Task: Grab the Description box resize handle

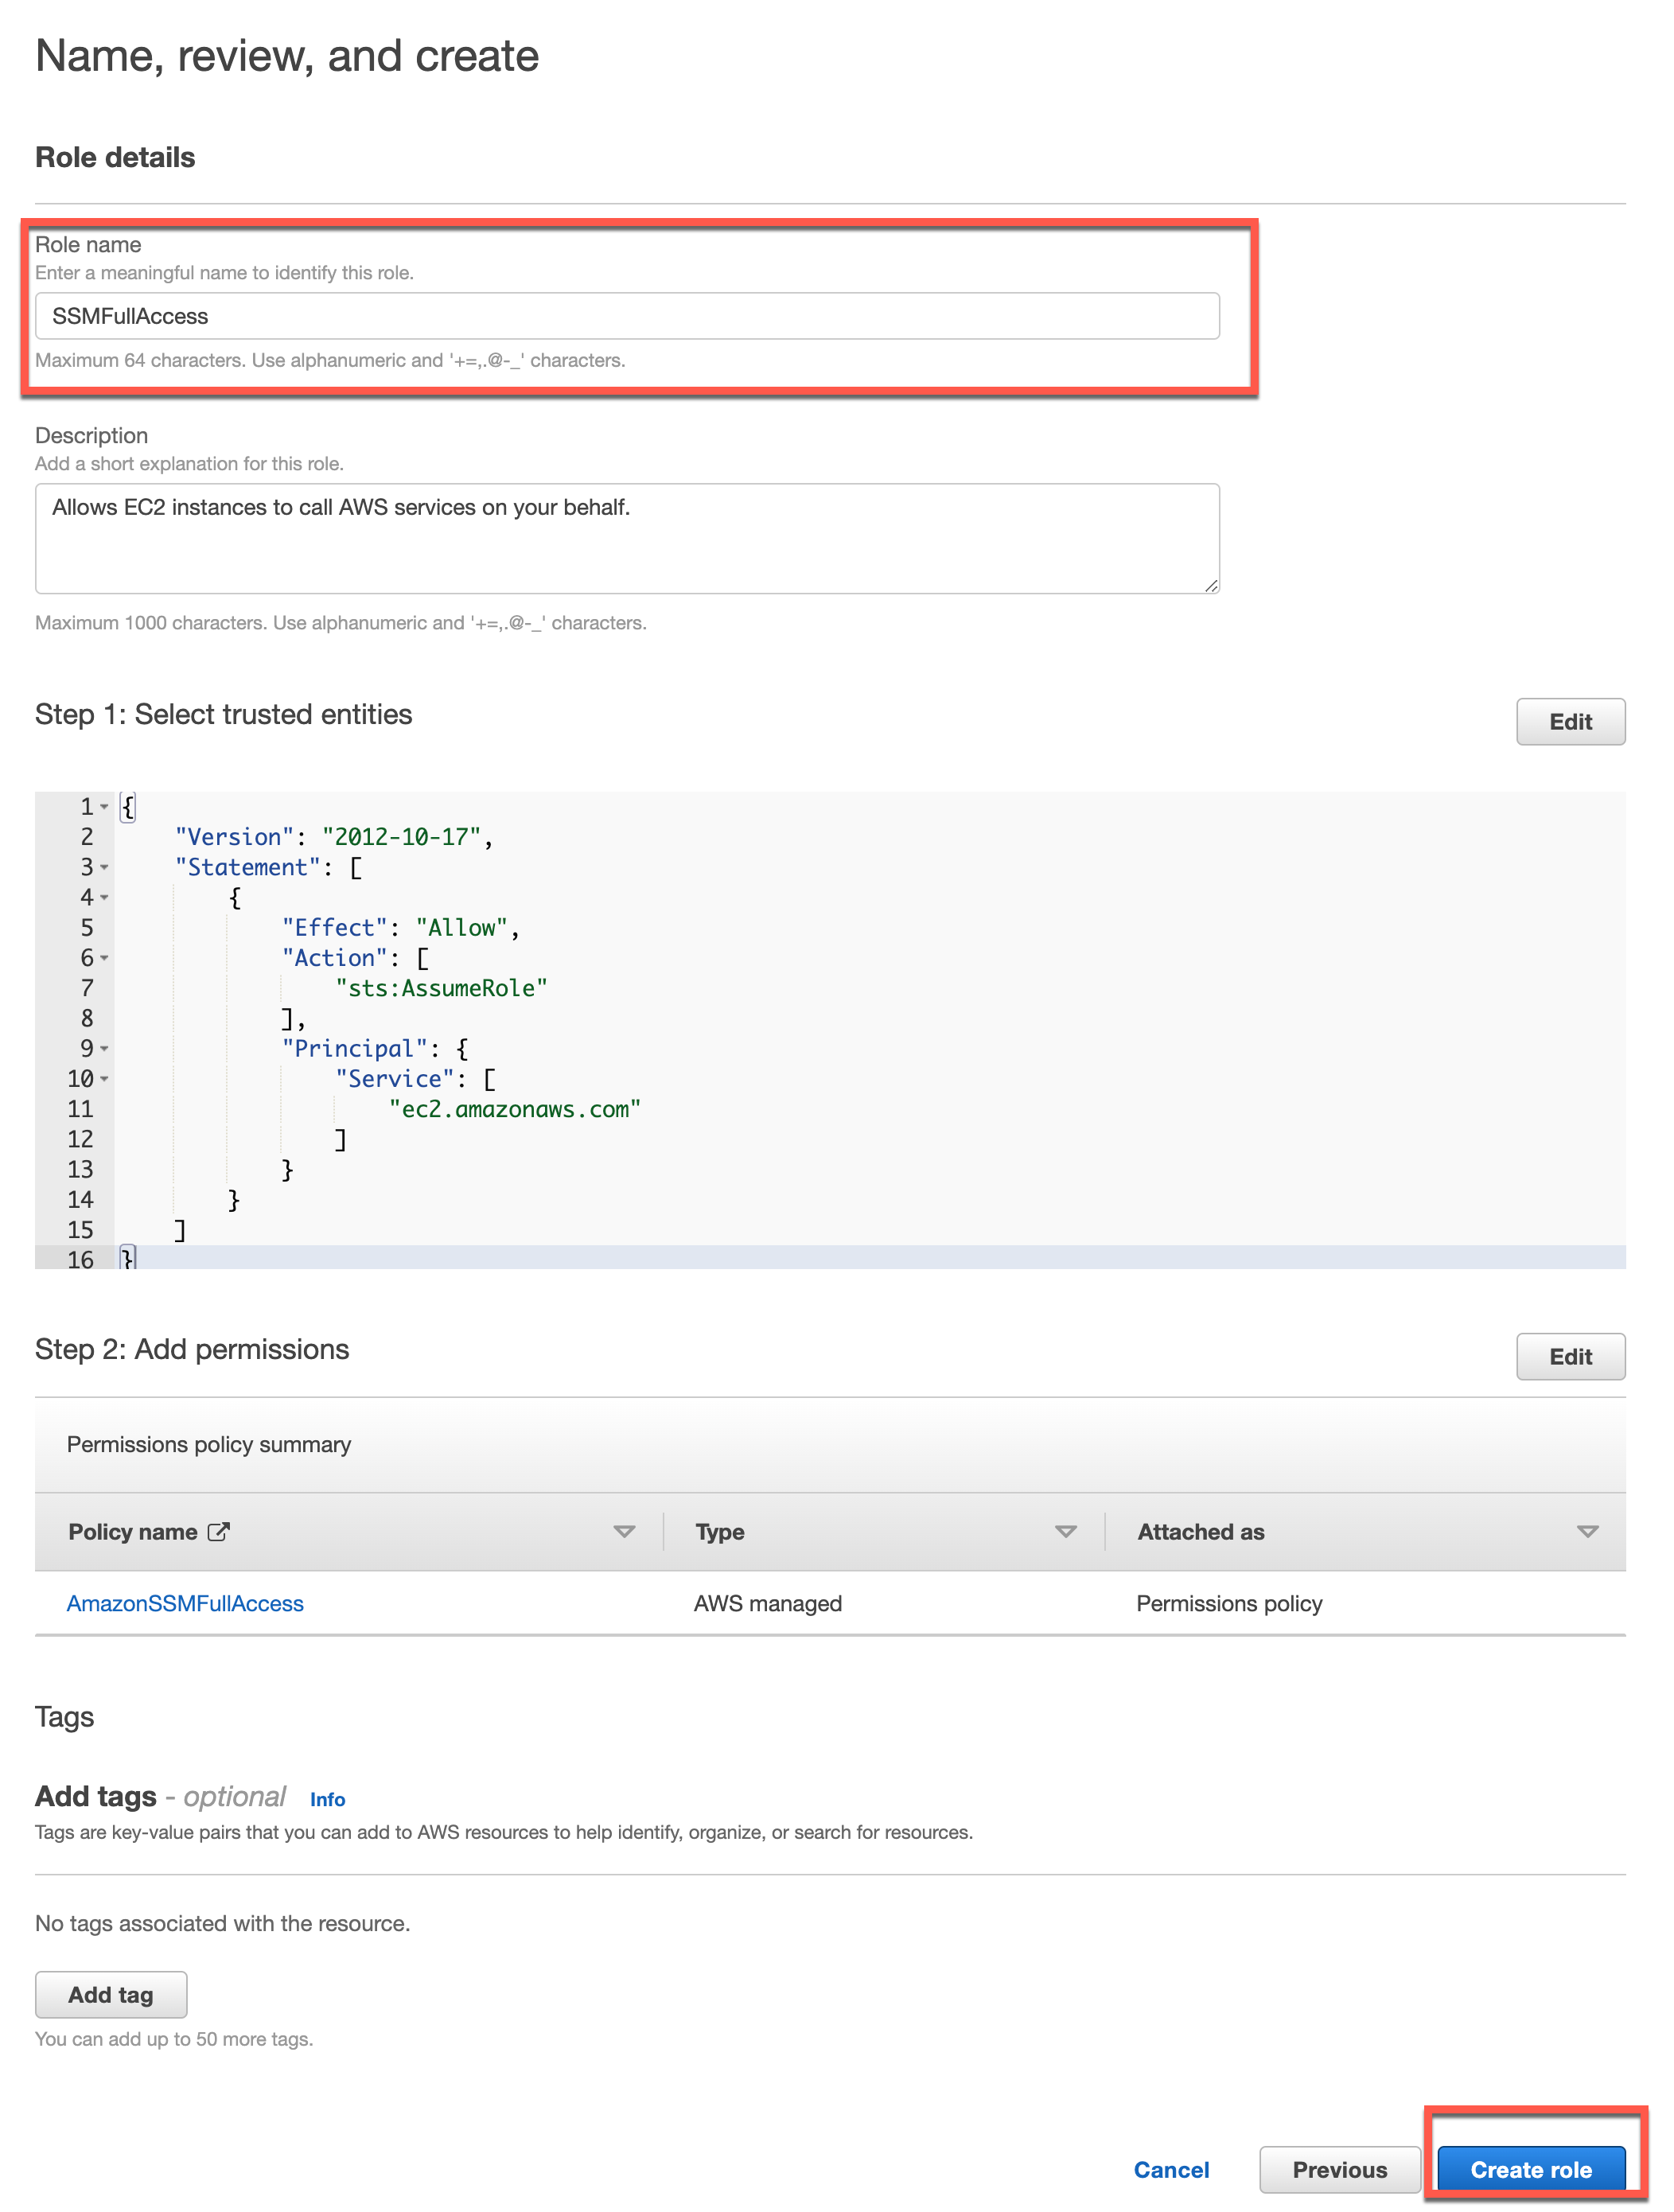Action: click(1211, 586)
